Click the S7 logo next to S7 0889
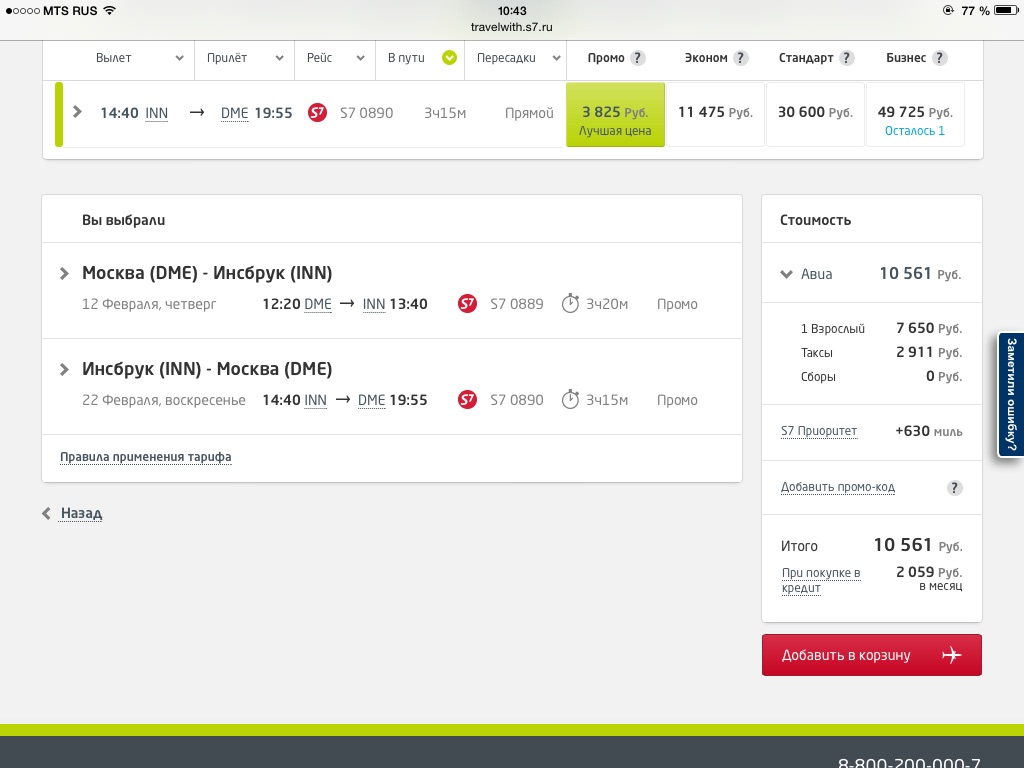 (x=468, y=304)
